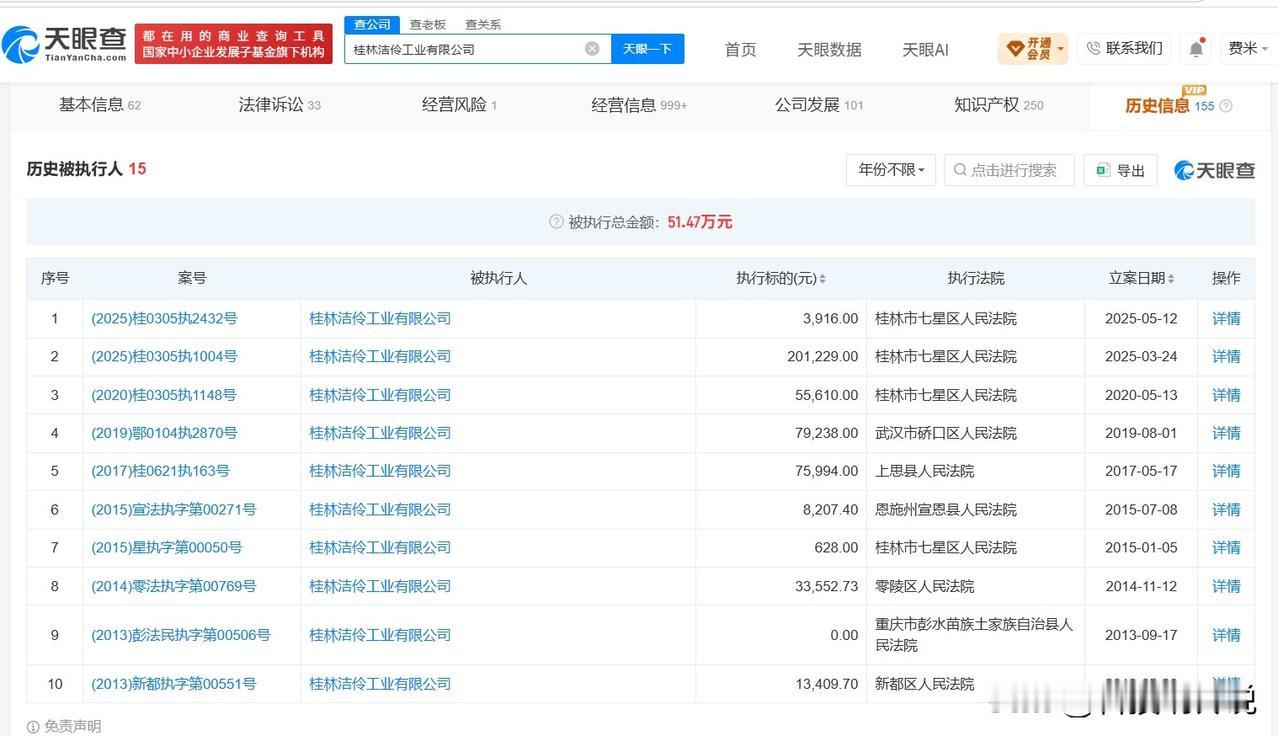This screenshot has height=736, width=1278.
Task: Switch to the 查关系 search tab
Action: coord(483,24)
